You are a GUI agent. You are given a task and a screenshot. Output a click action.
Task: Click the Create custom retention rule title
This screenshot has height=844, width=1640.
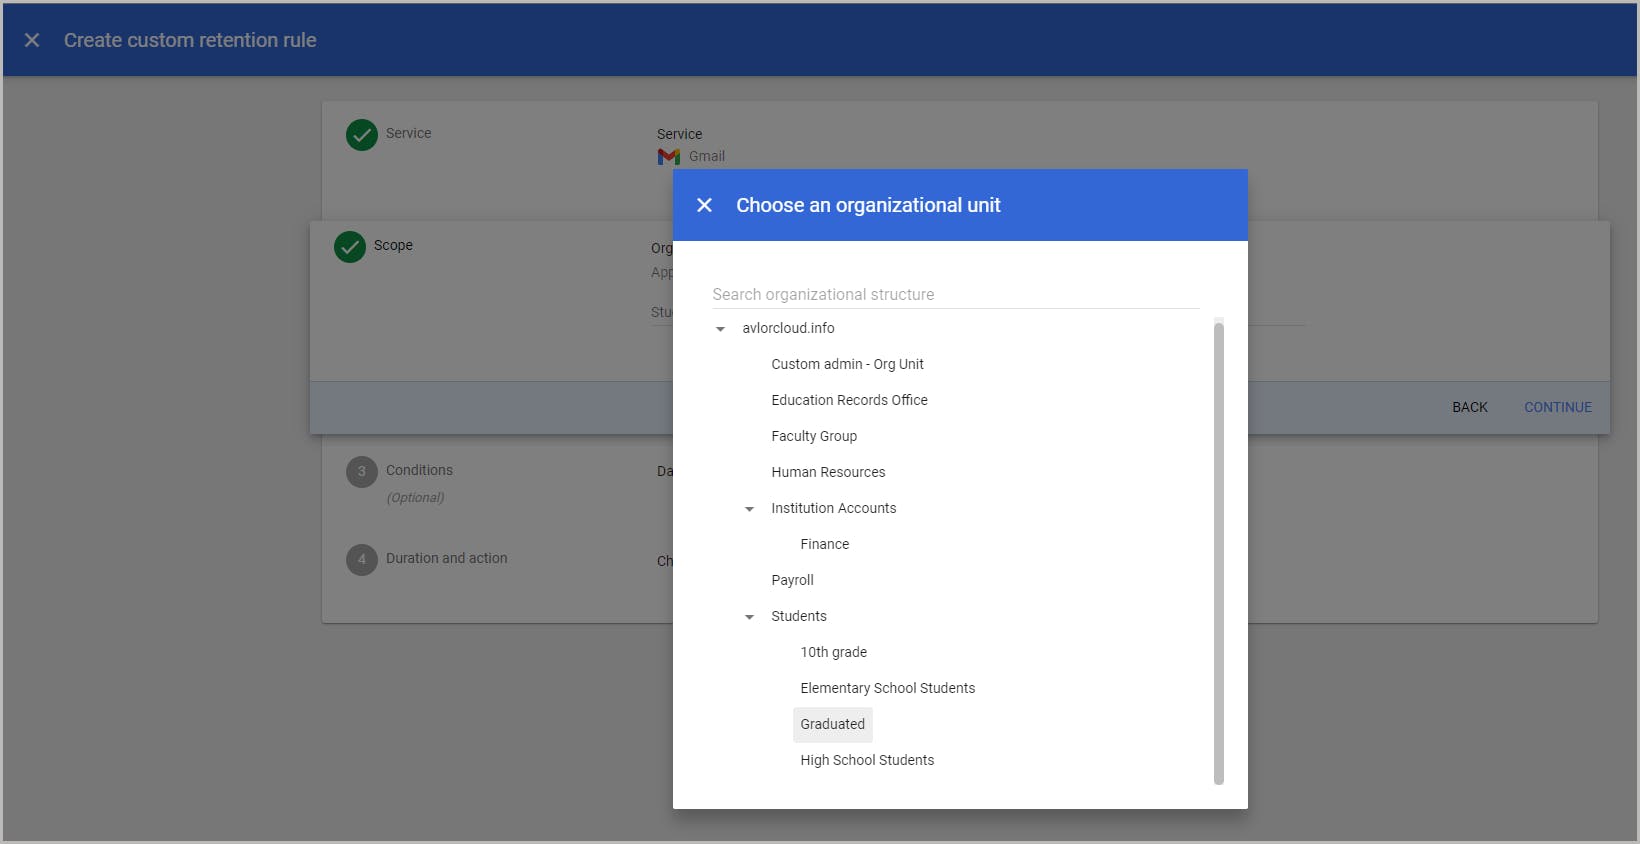tap(190, 40)
